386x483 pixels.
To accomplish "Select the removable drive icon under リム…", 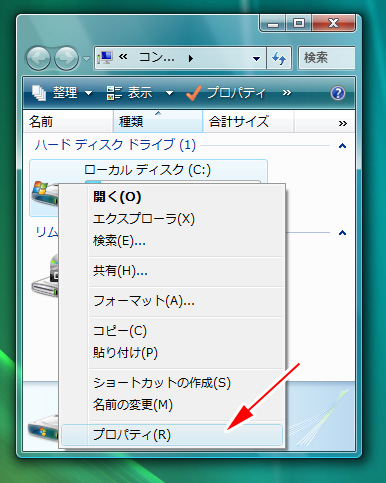I will 45,275.
